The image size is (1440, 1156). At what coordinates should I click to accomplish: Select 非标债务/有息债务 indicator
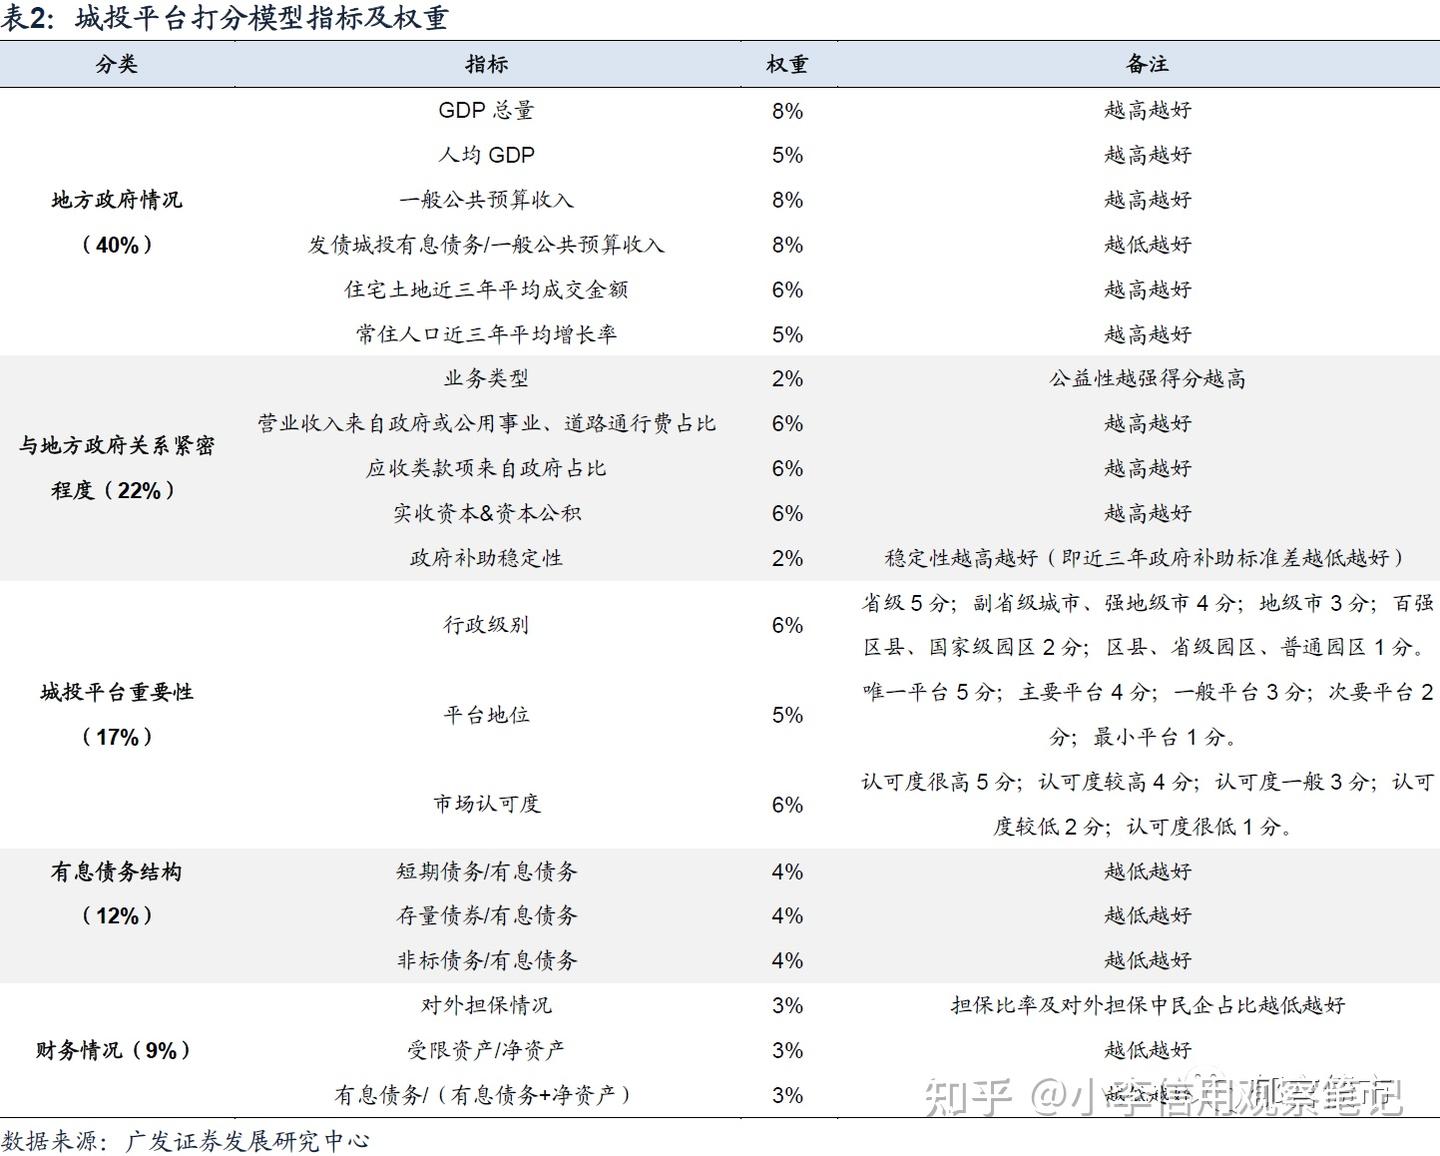coord(486,961)
